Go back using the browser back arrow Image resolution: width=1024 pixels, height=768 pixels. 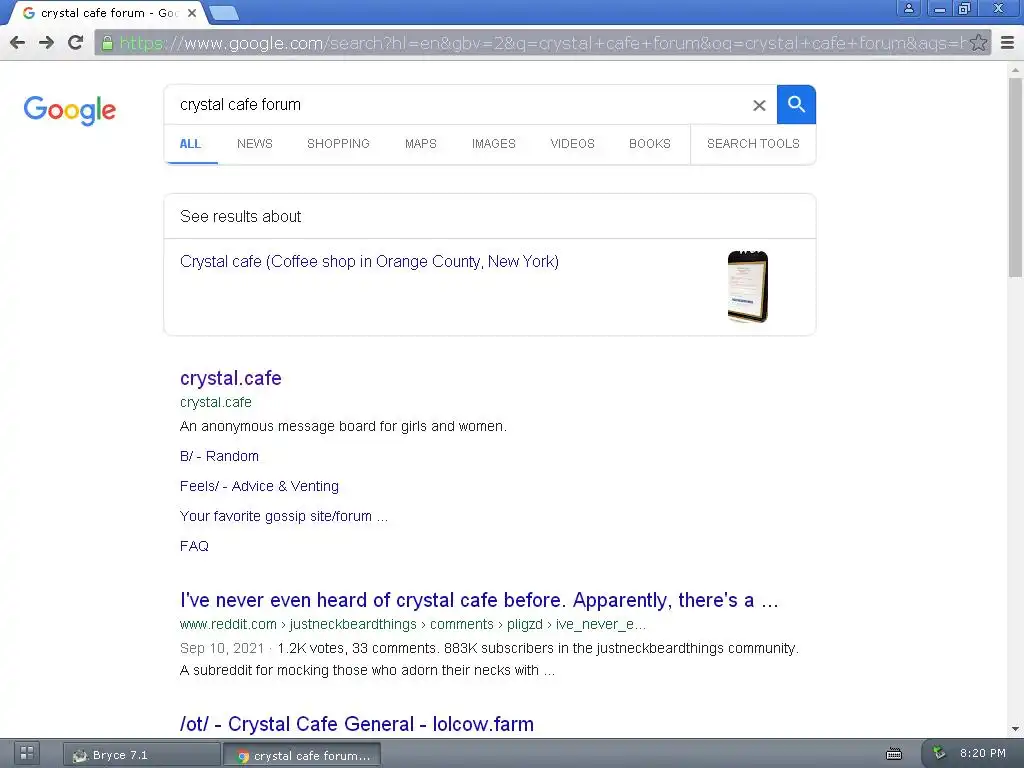(x=18, y=43)
